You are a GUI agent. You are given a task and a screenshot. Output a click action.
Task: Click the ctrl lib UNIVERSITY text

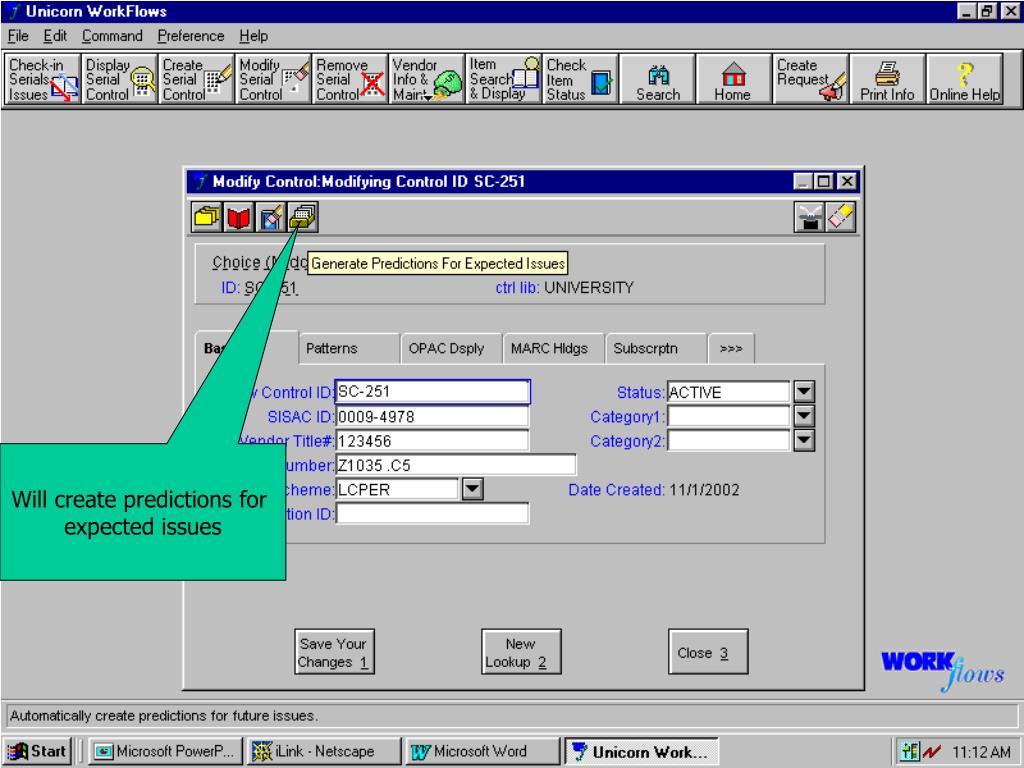[x=565, y=288]
